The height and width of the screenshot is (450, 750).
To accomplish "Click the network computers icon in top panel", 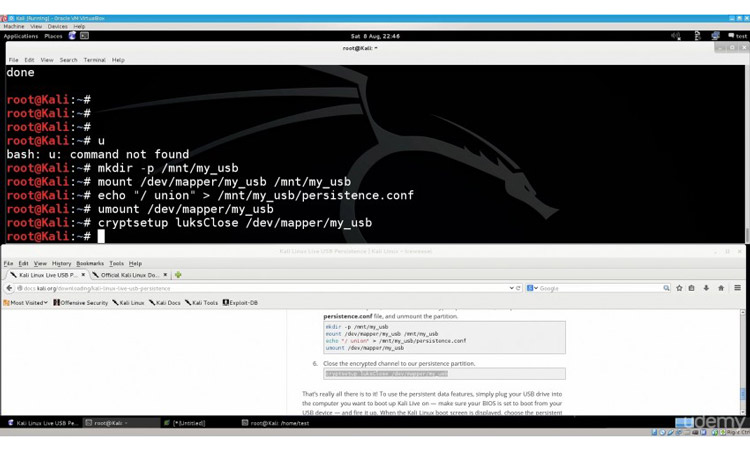I will coord(715,36).
